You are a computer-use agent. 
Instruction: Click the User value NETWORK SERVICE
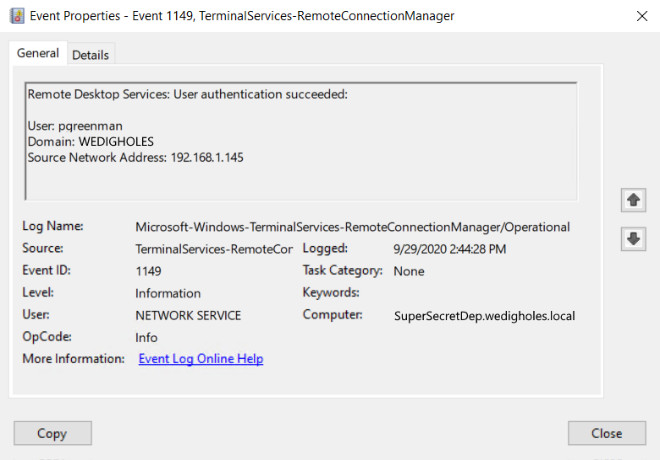[188, 315]
